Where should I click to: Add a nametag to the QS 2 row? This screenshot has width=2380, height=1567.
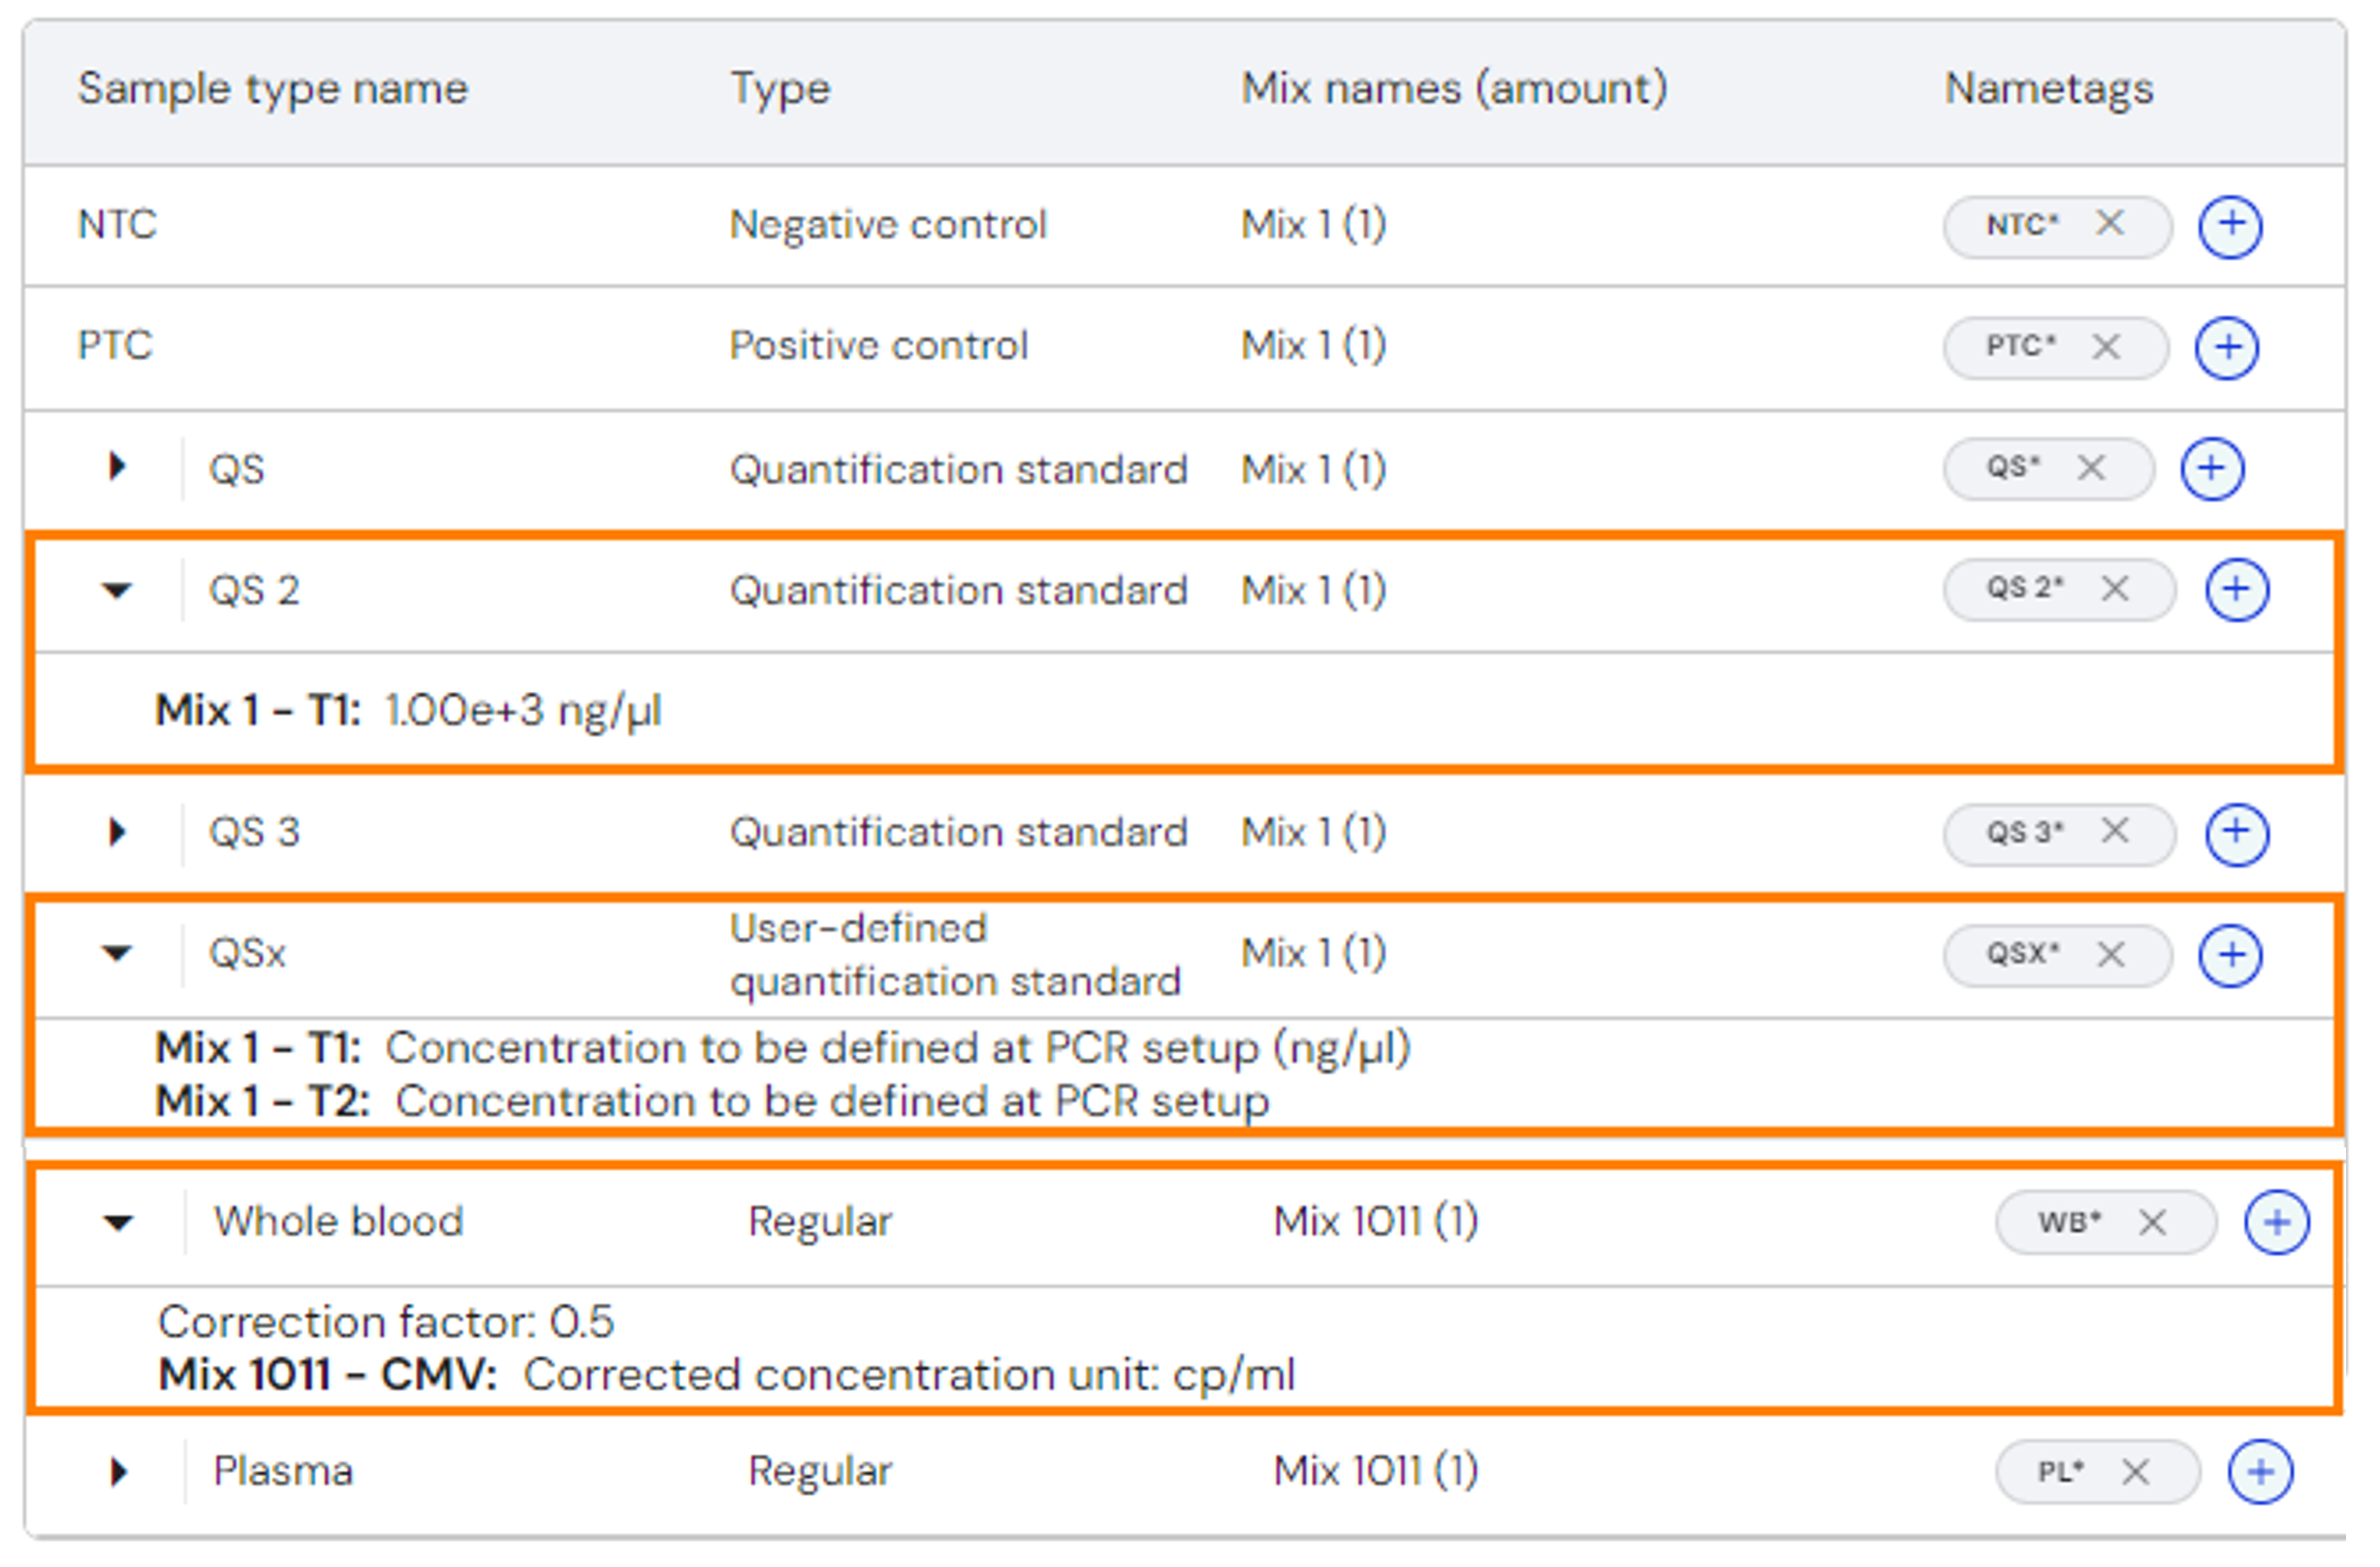coord(2236,589)
